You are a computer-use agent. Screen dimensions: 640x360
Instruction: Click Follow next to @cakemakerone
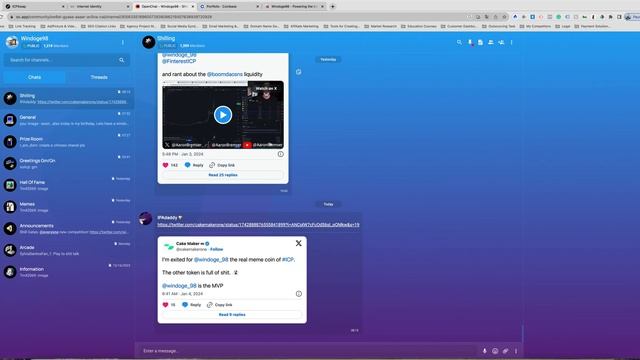[x=216, y=249]
